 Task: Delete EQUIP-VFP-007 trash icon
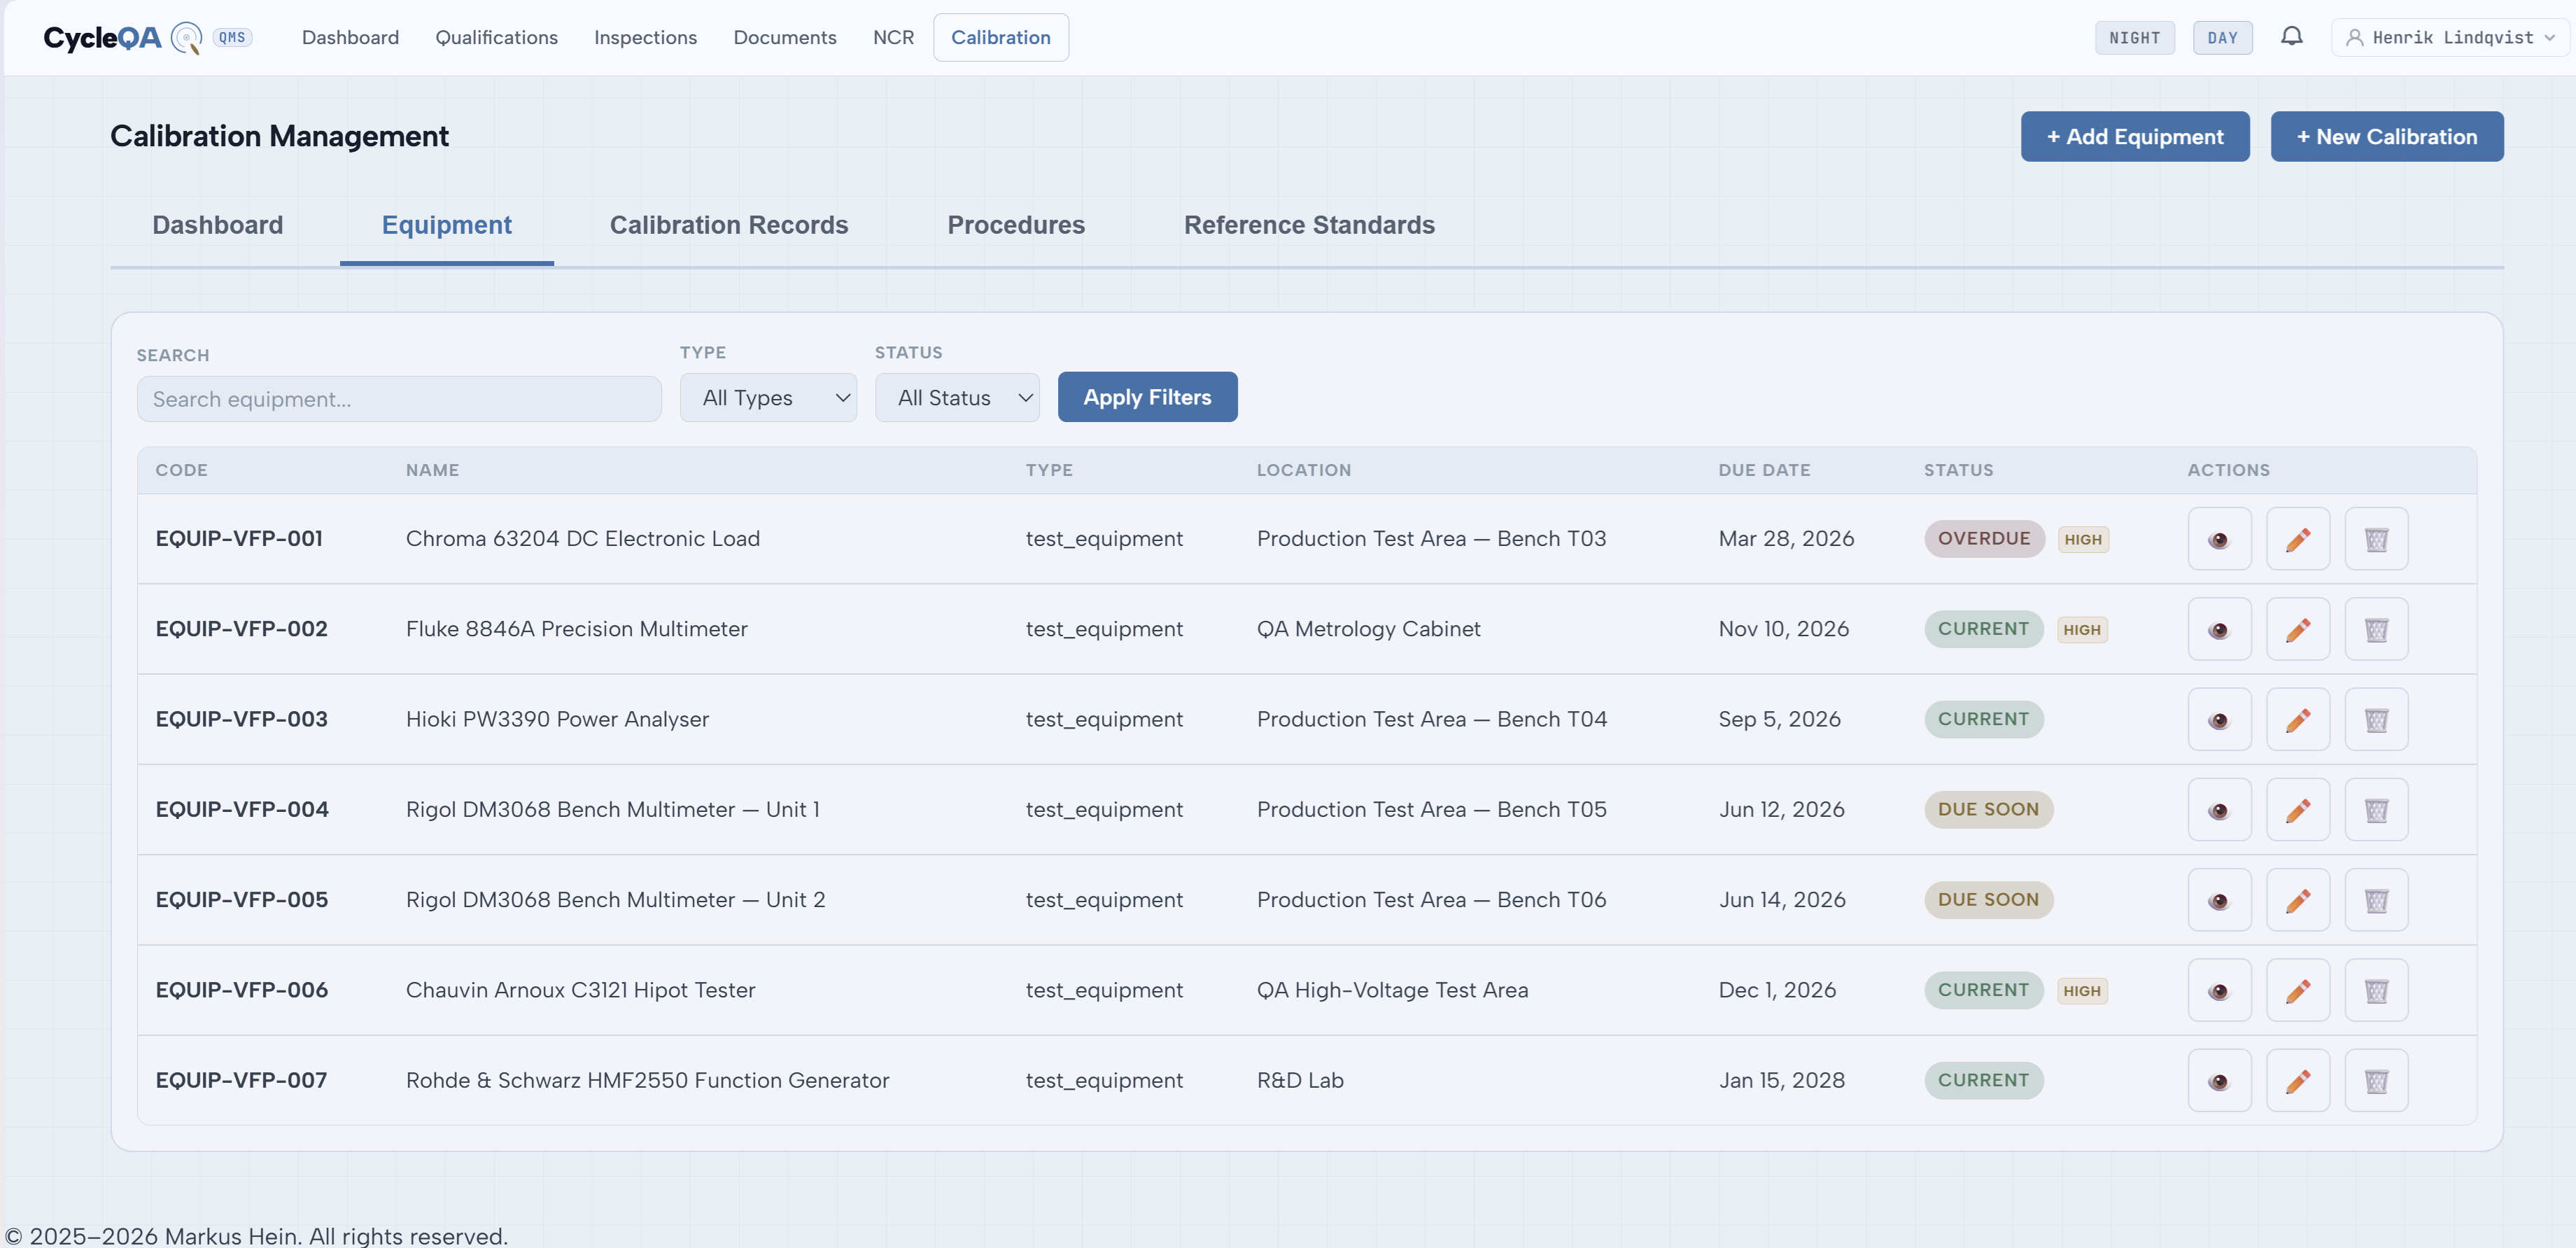(2376, 1080)
